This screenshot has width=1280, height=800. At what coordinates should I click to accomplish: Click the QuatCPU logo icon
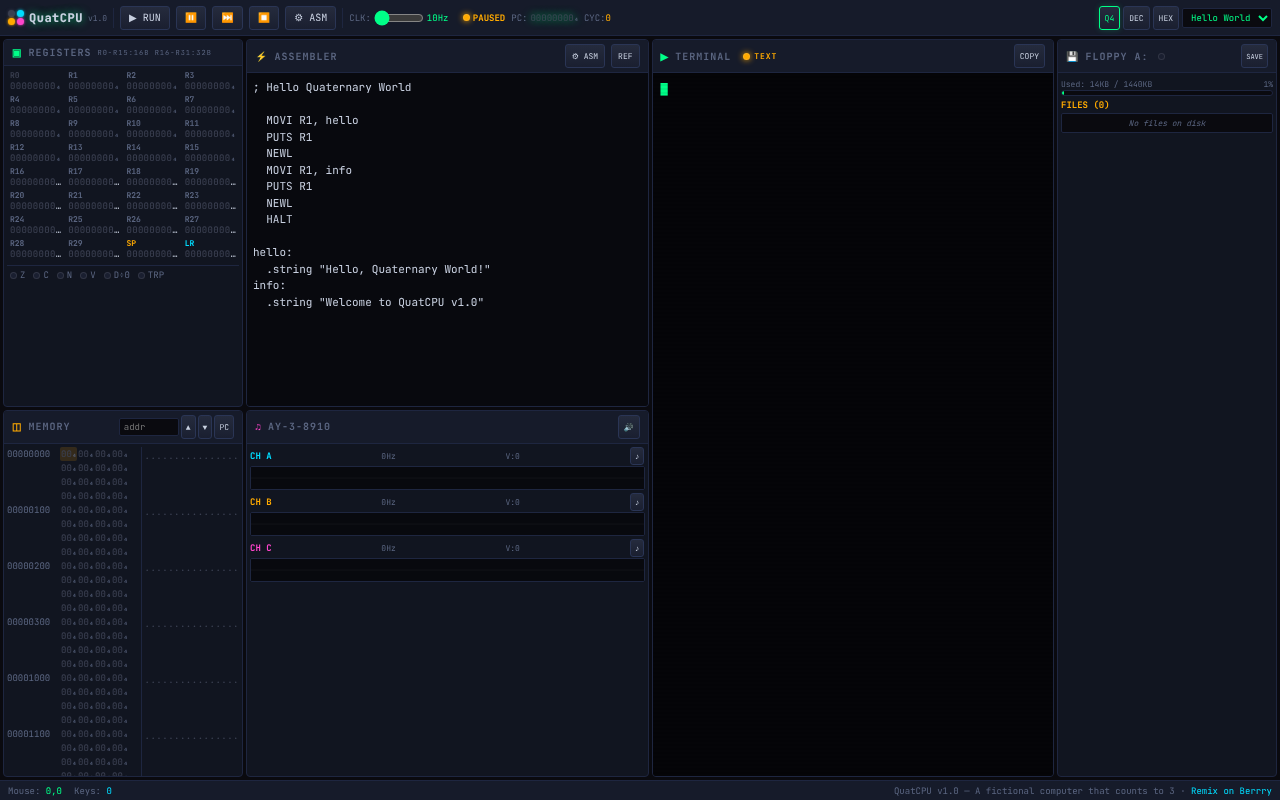tap(16, 18)
